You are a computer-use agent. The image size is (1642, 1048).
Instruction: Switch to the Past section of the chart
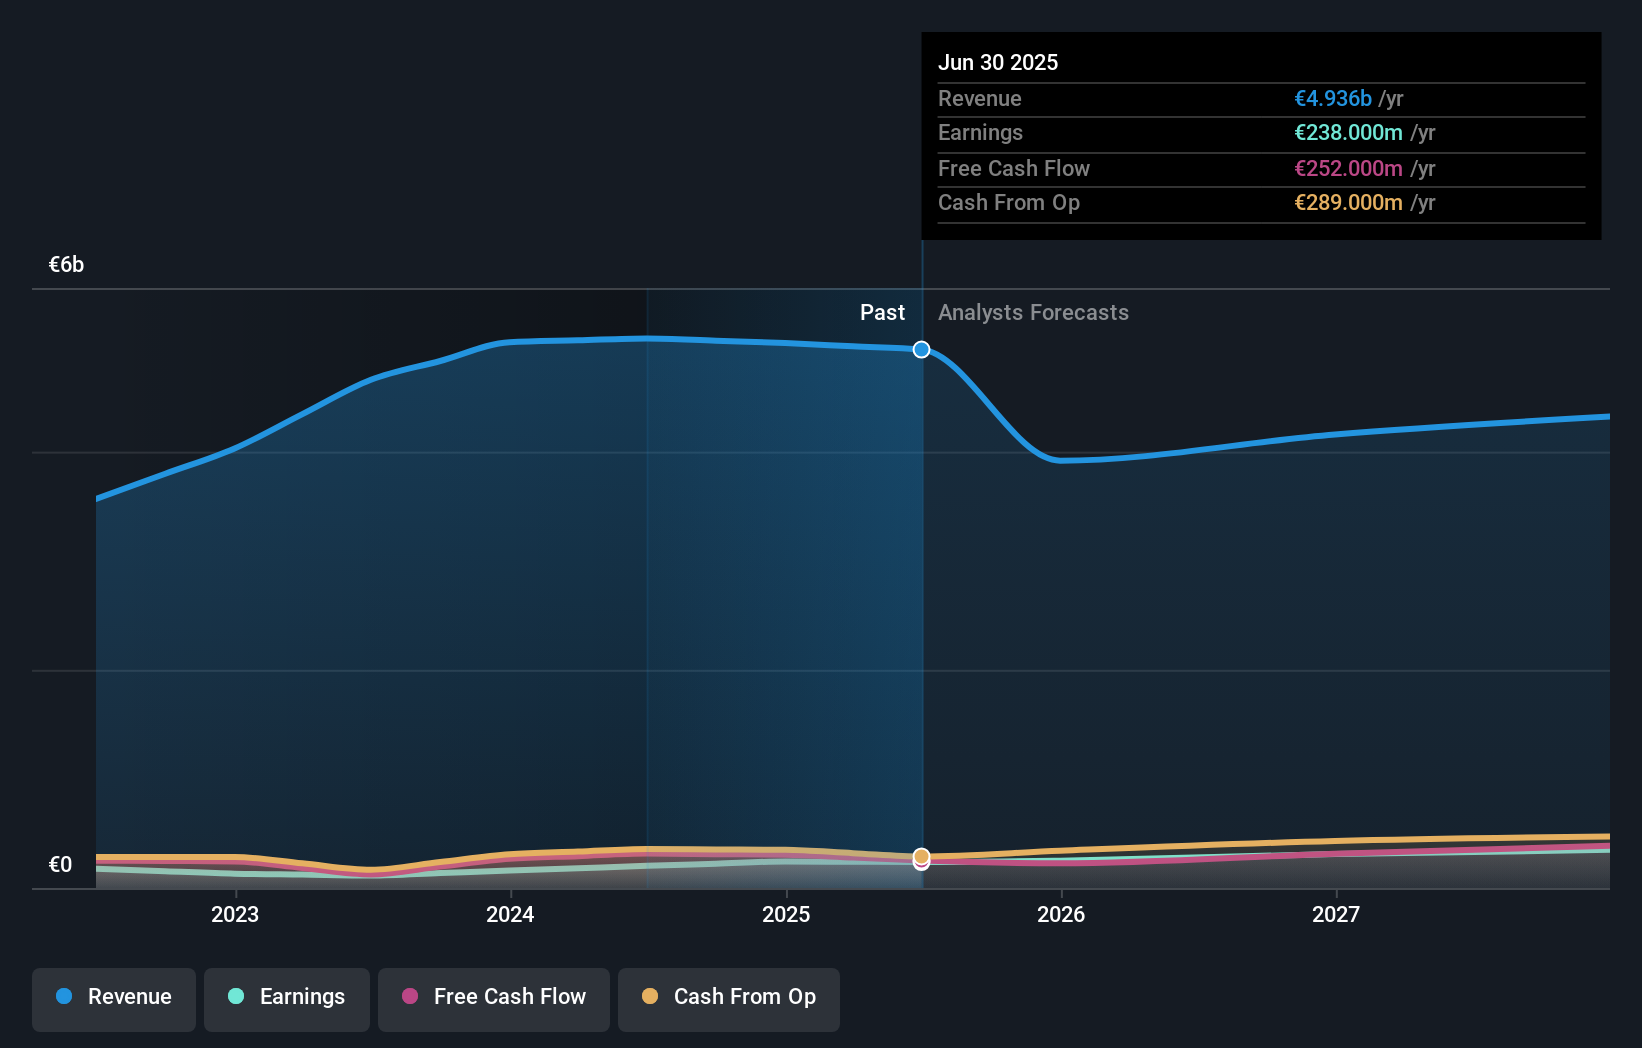pos(882,312)
